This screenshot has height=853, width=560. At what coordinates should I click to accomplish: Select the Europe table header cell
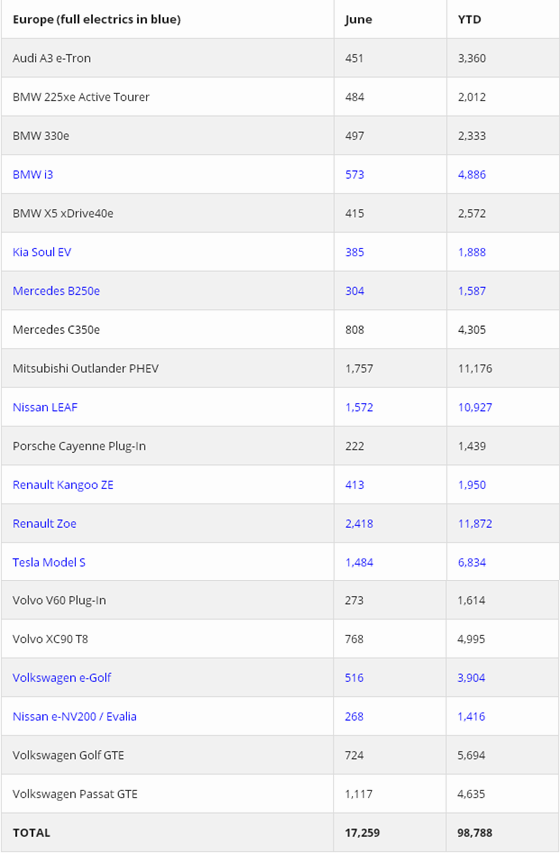click(x=168, y=20)
